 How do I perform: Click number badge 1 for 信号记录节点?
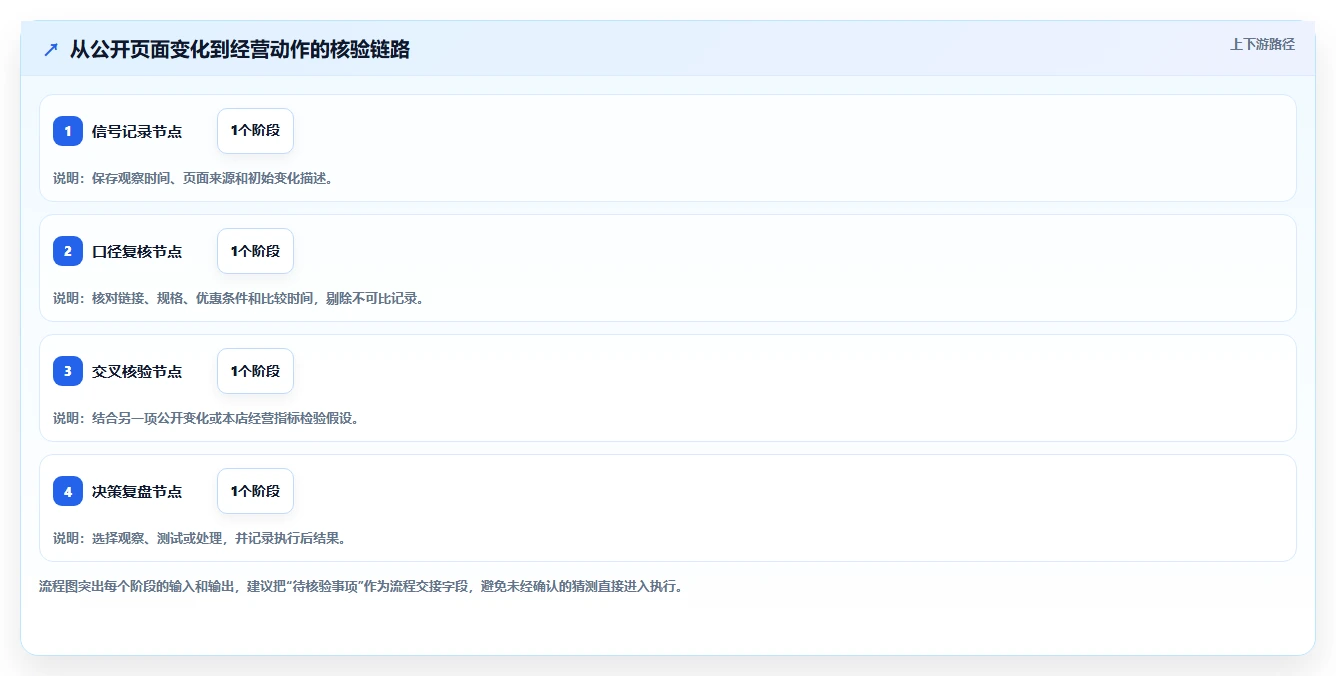pyautogui.click(x=68, y=131)
